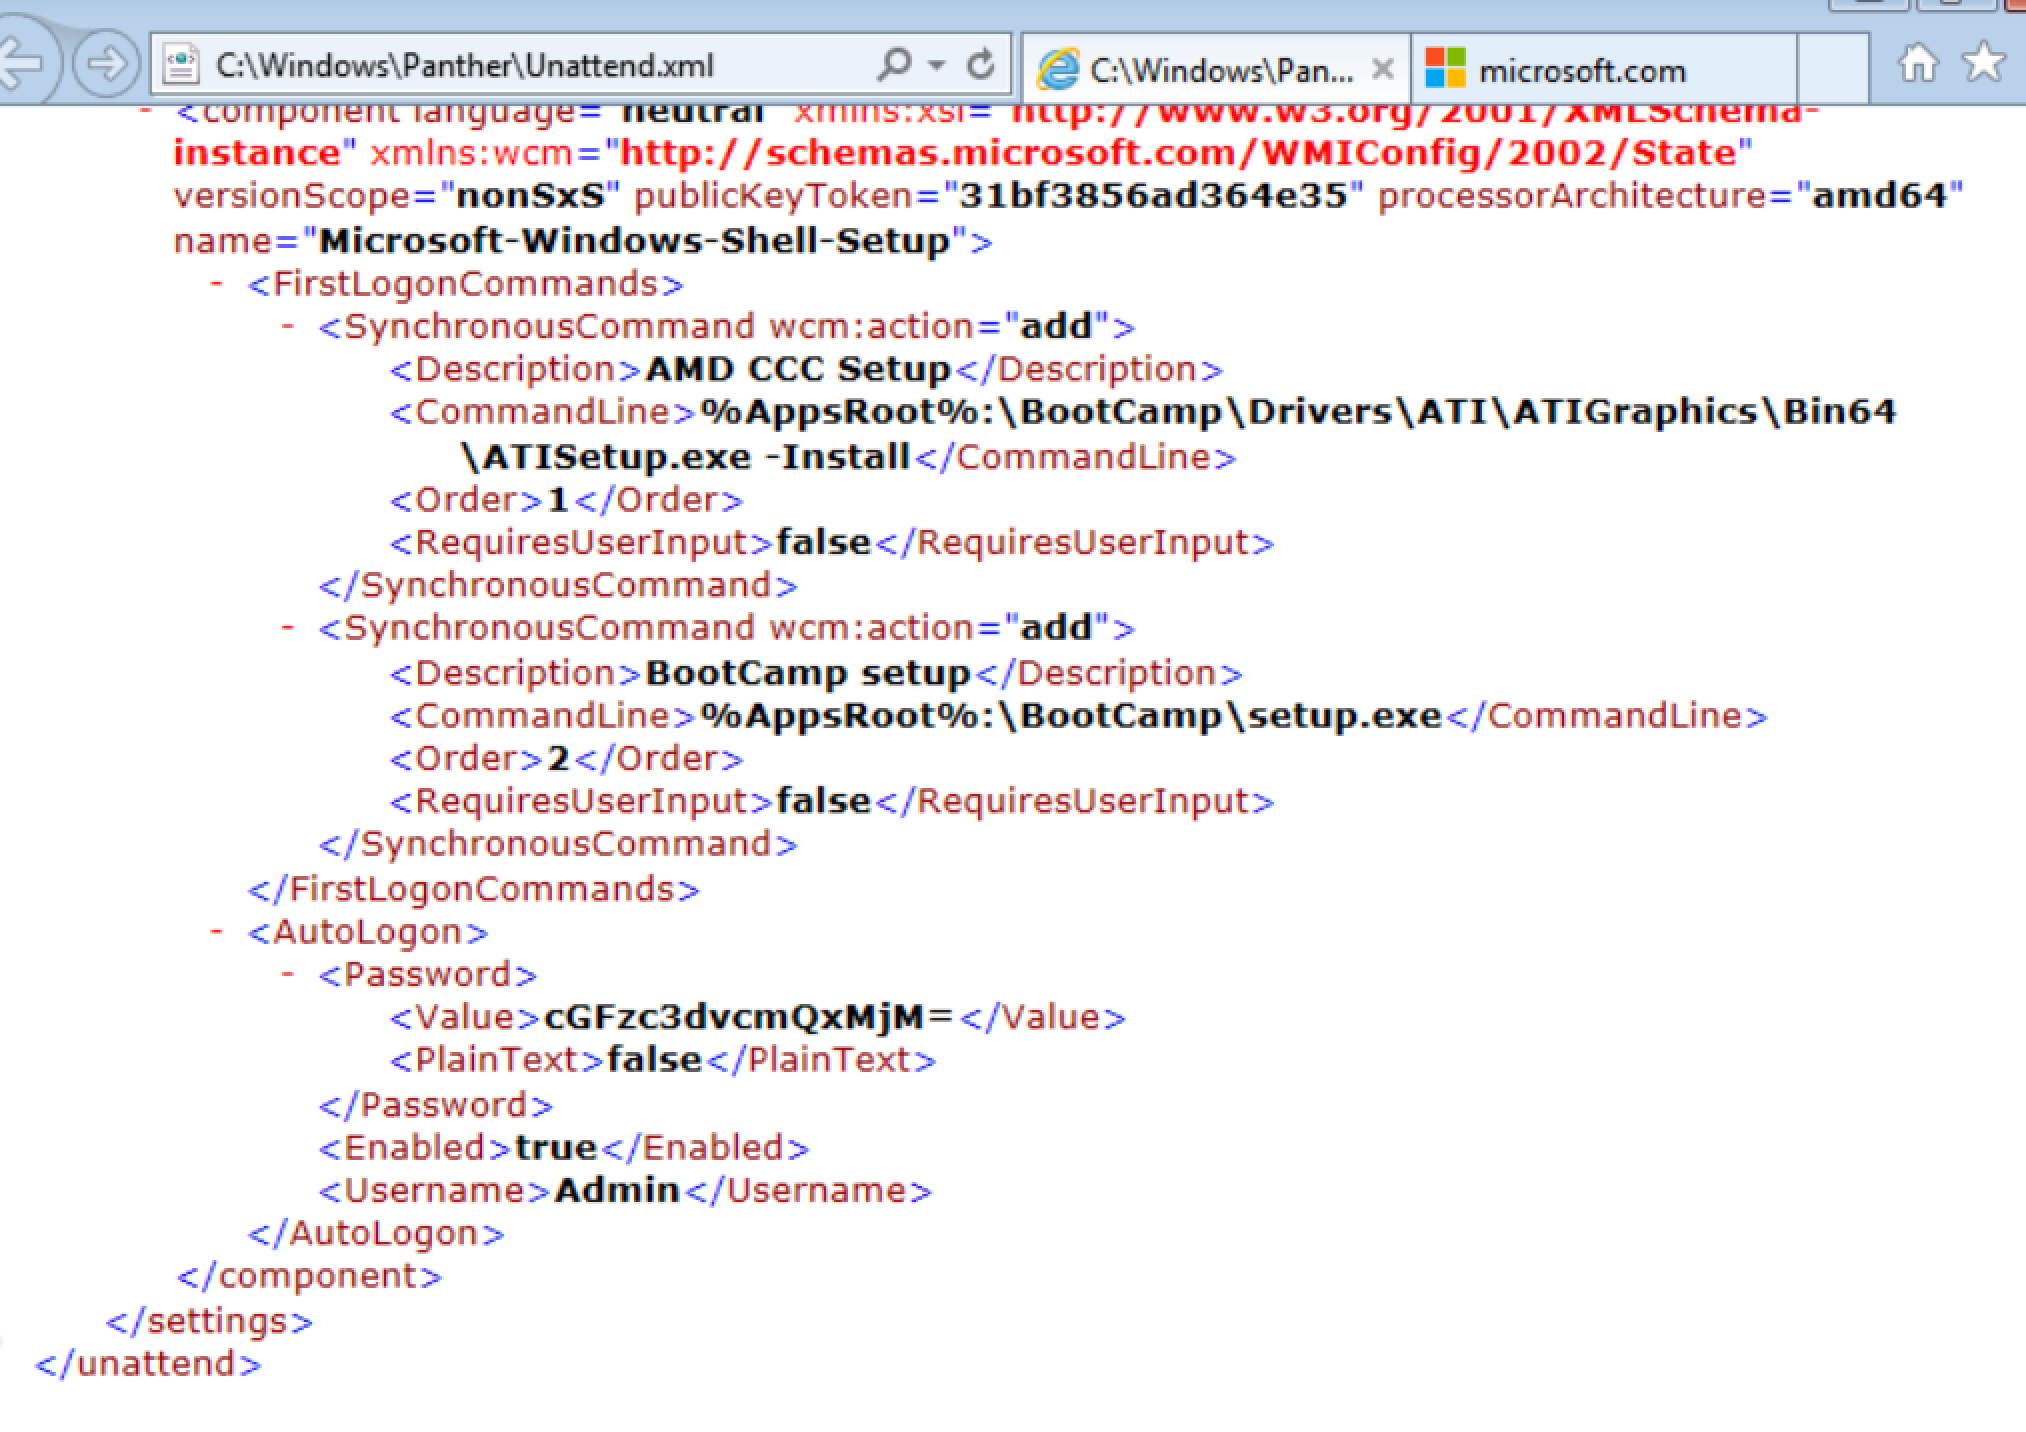Viewport: 2026px width, 1432px height.
Task: Click the Order value 1
Action: click(557, 500)
